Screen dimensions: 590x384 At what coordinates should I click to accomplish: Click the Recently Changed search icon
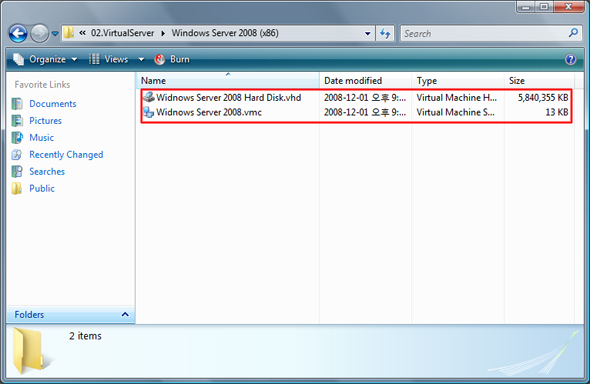17,155
